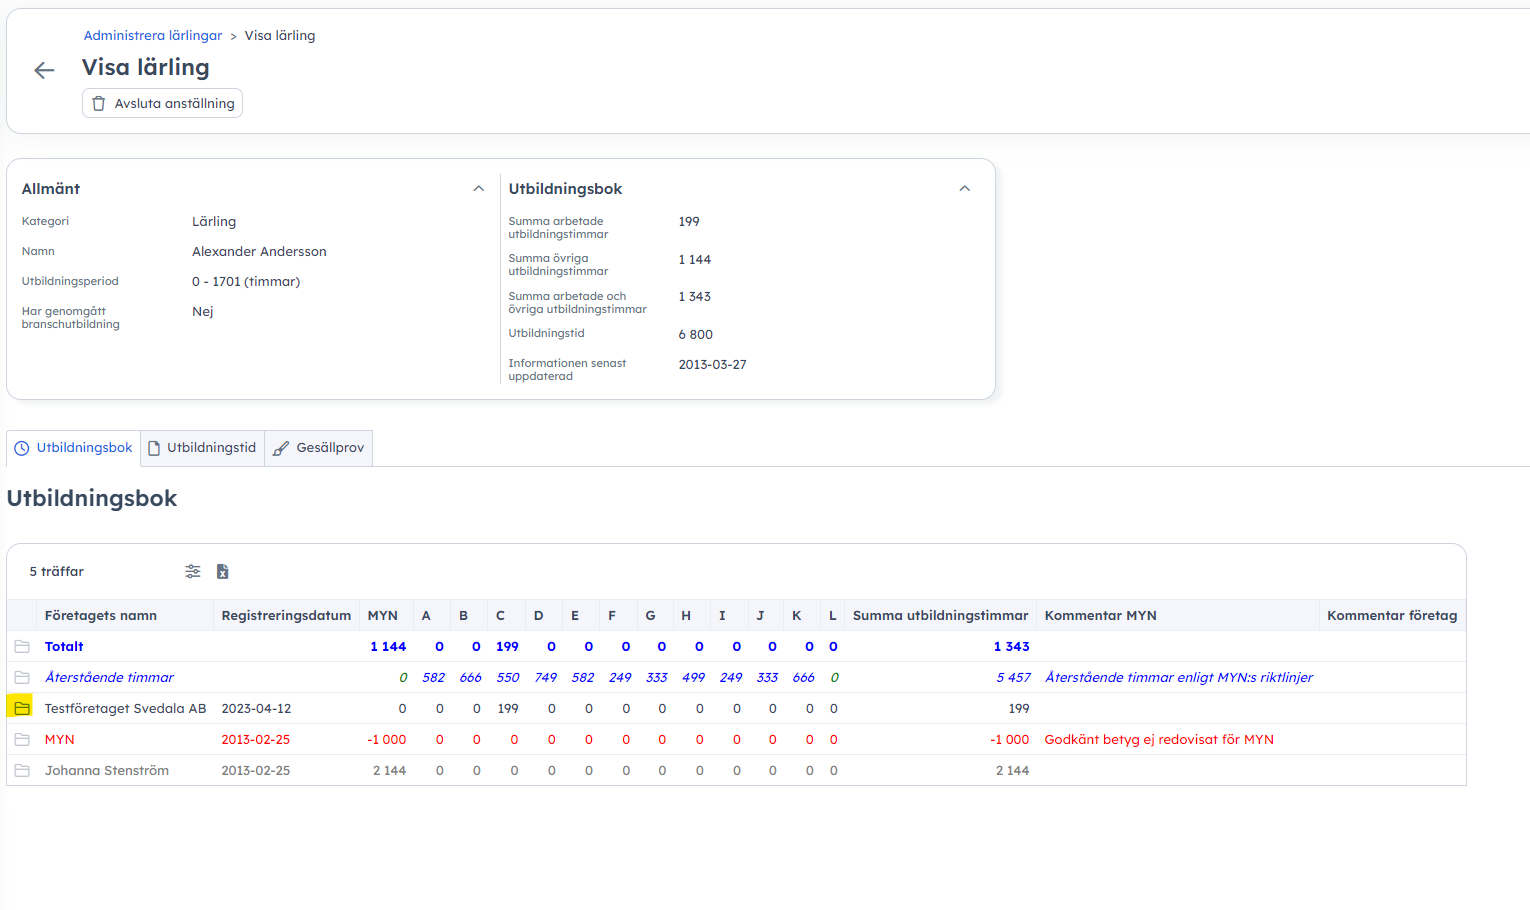Open table filter settings icon

pyautogui.click(x=193, y=571)
